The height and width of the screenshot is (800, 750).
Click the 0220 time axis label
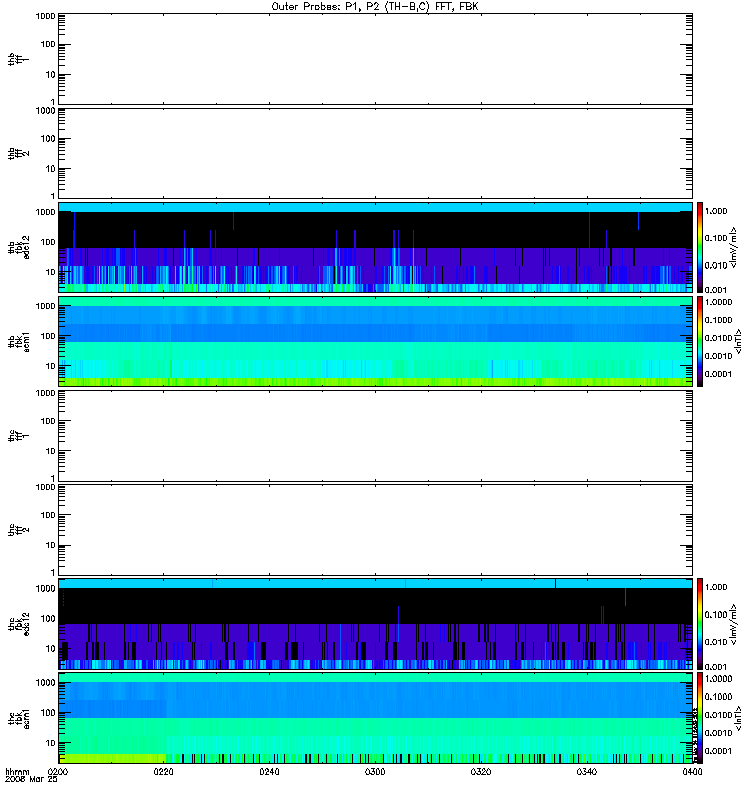[164, 772]
